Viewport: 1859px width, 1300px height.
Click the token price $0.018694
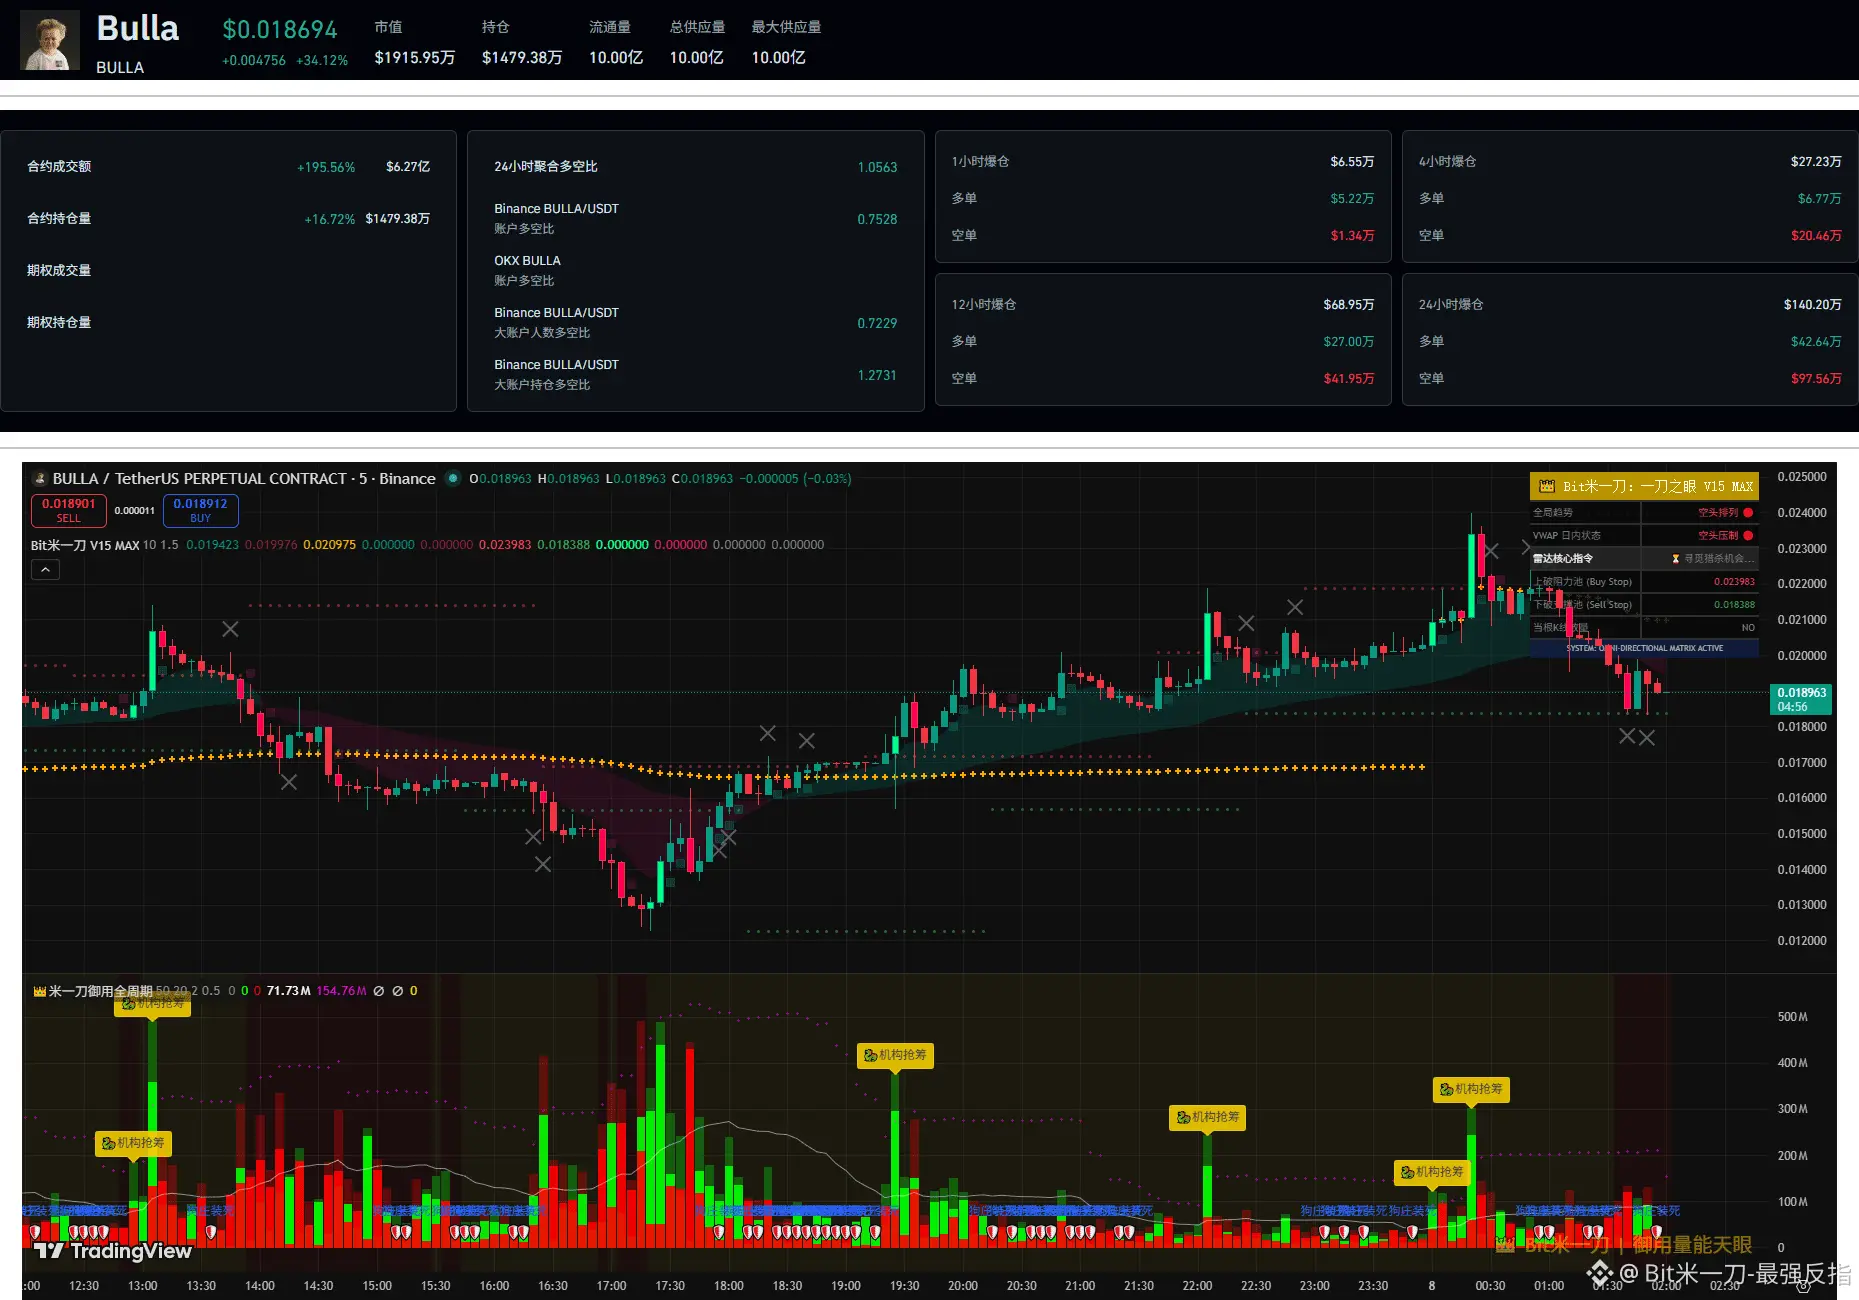tap(280, 30)
